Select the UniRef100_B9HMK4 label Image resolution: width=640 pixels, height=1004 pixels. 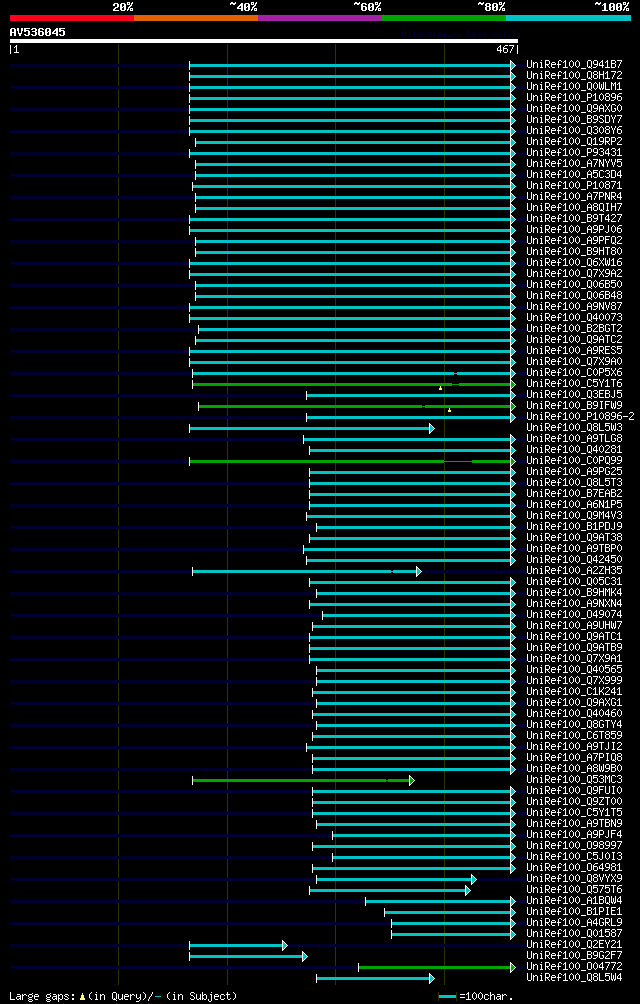[574, 592]
